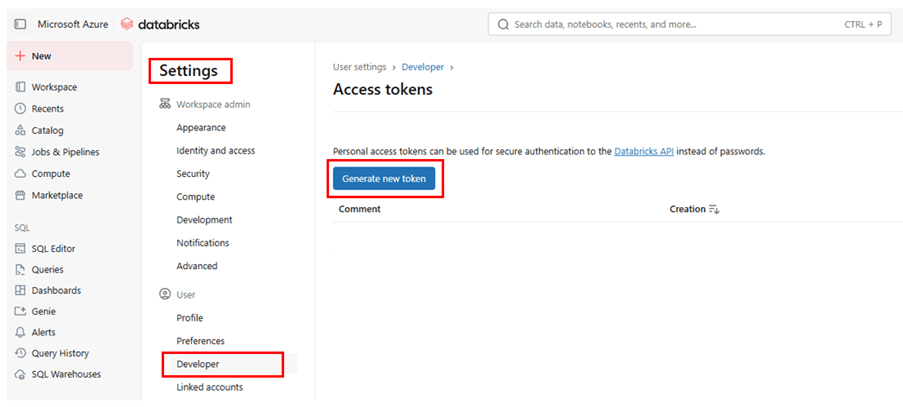
Task: Open Genie from the sidebar
Action: (43, 311)
